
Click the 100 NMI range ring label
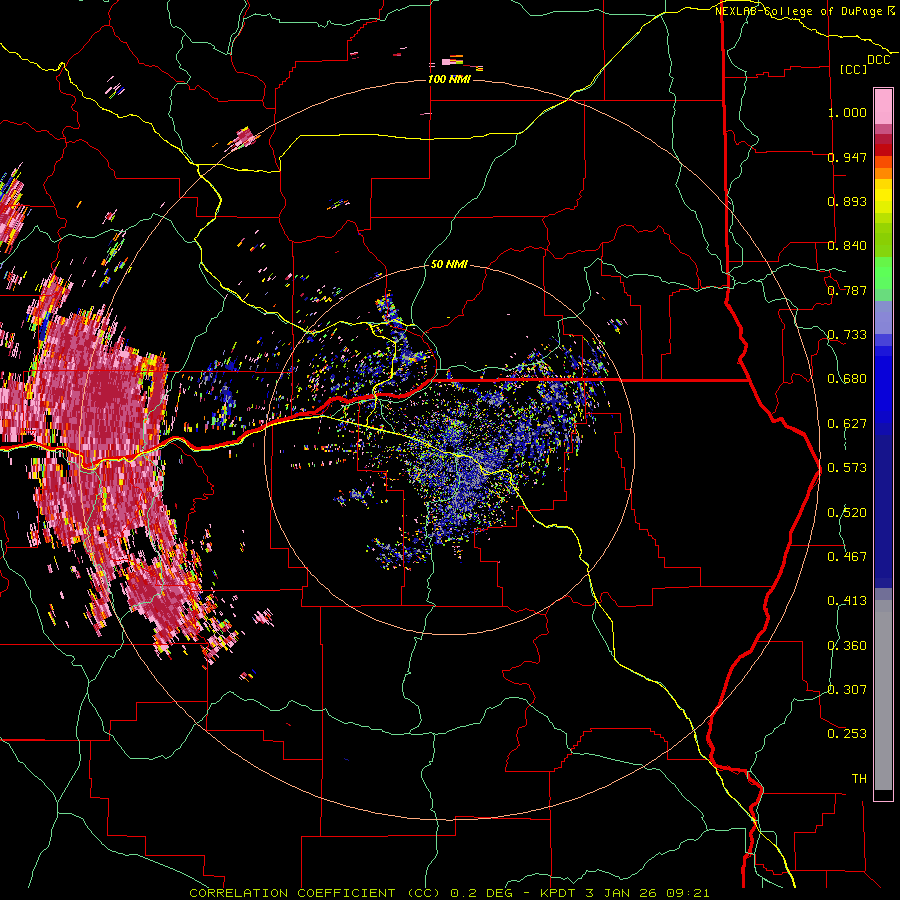tap(449, 79)
